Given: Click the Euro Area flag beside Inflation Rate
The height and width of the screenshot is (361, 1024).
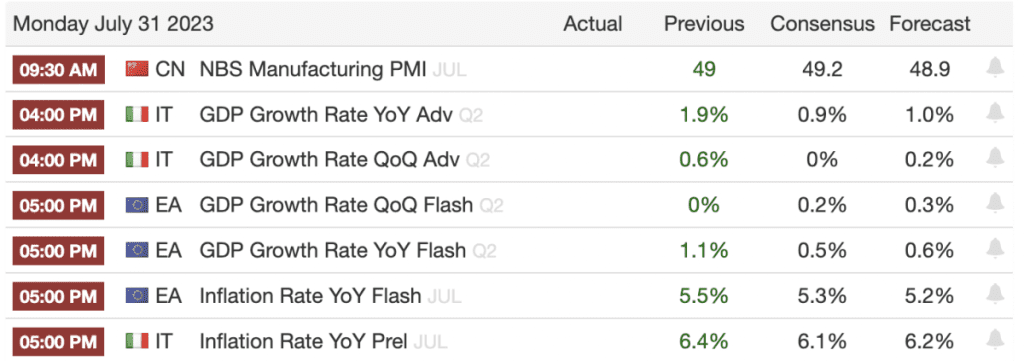Looking at the screenshot, I should 137,295.
